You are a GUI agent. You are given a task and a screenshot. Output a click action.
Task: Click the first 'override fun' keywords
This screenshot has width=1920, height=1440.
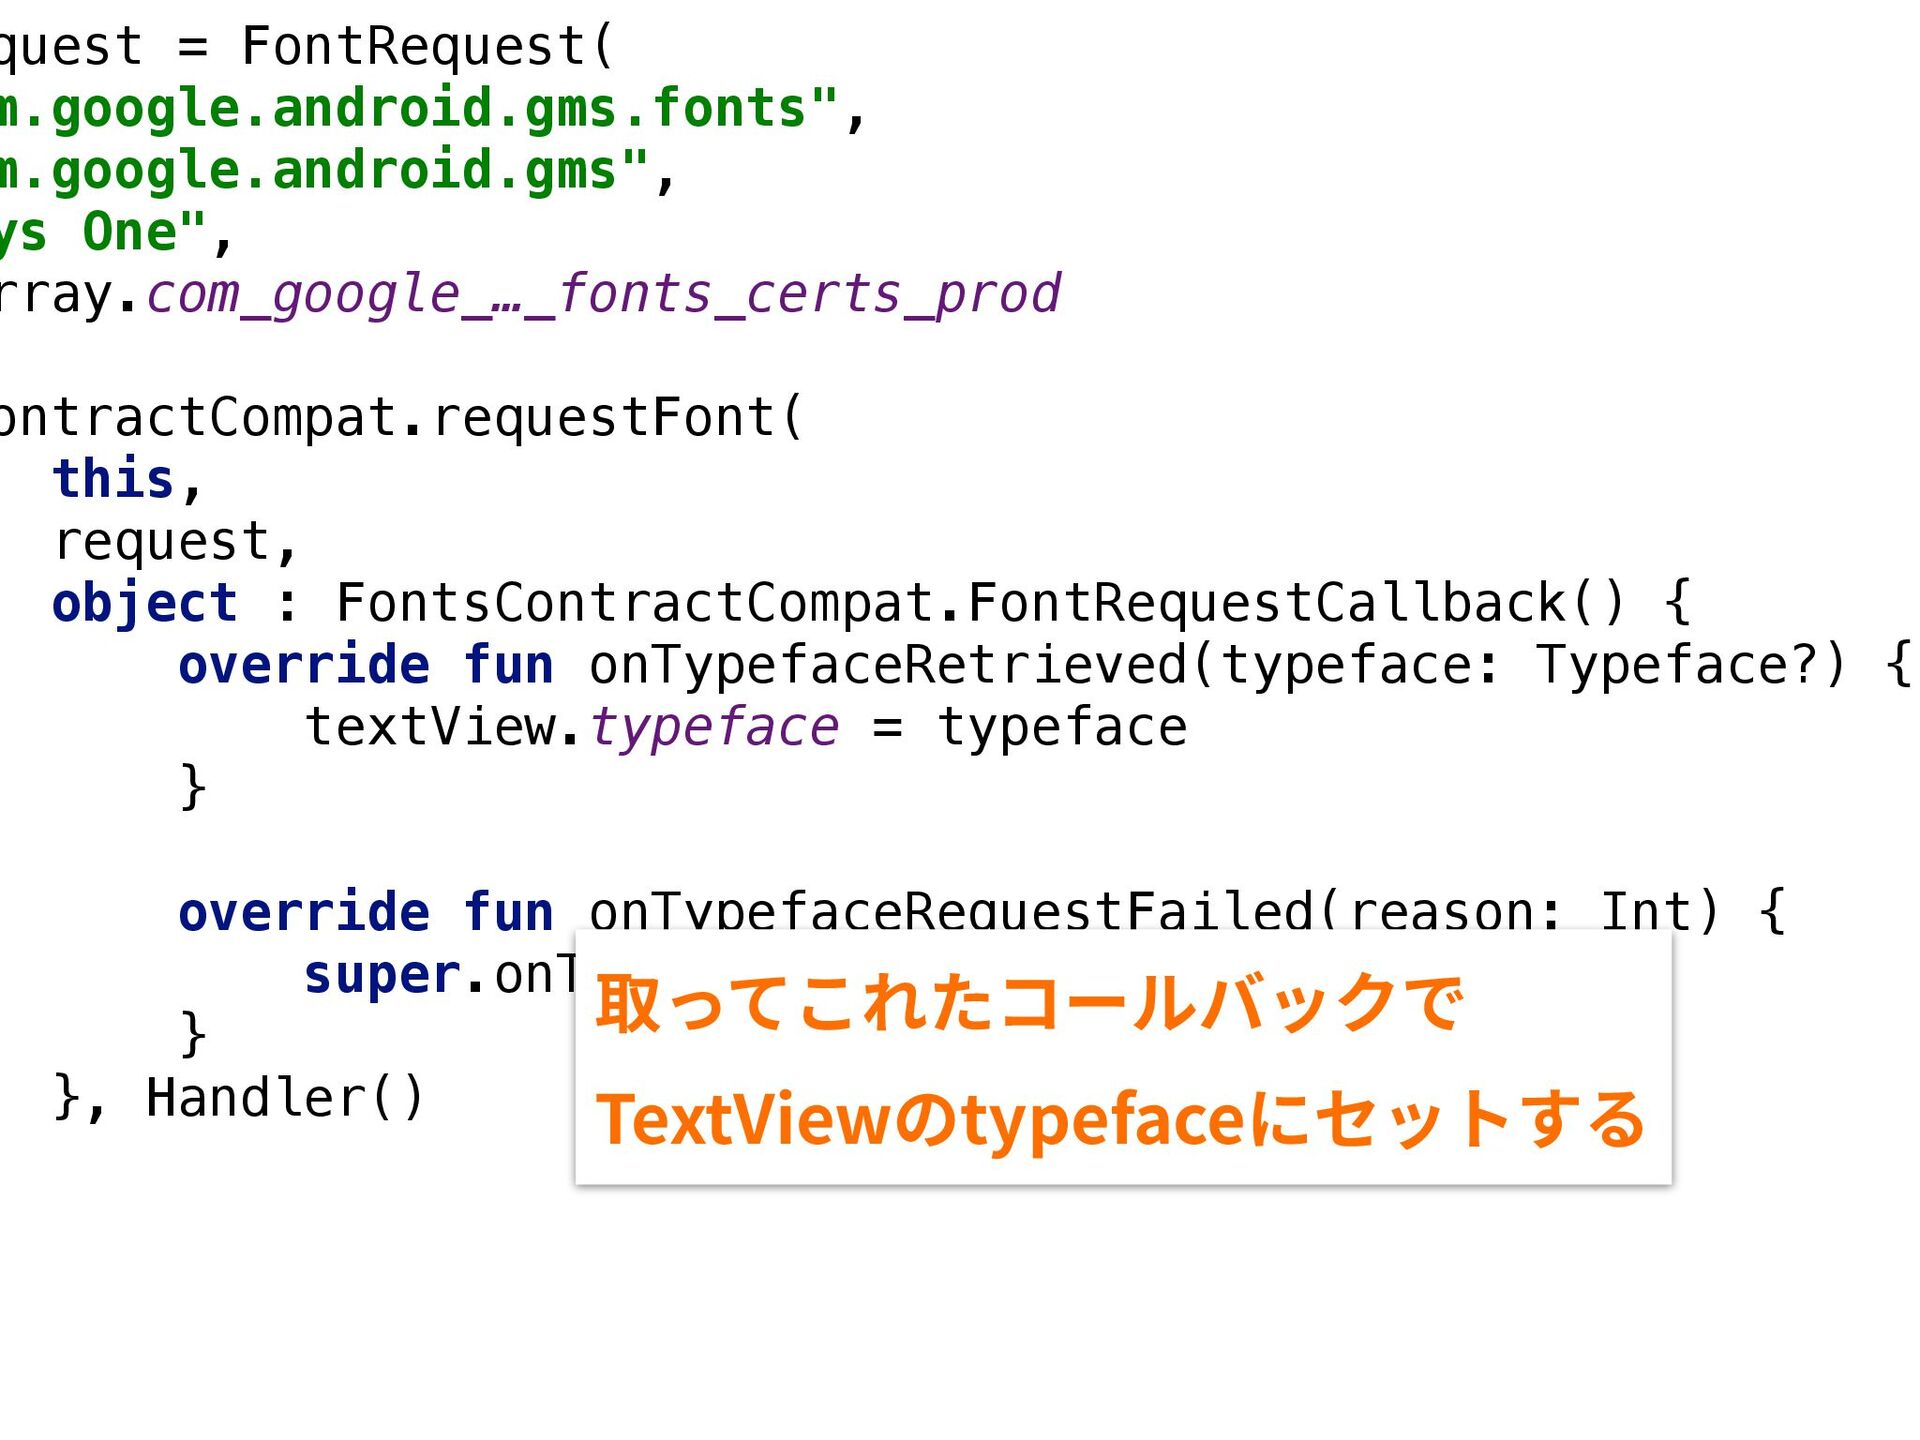[x=366, y=666]
